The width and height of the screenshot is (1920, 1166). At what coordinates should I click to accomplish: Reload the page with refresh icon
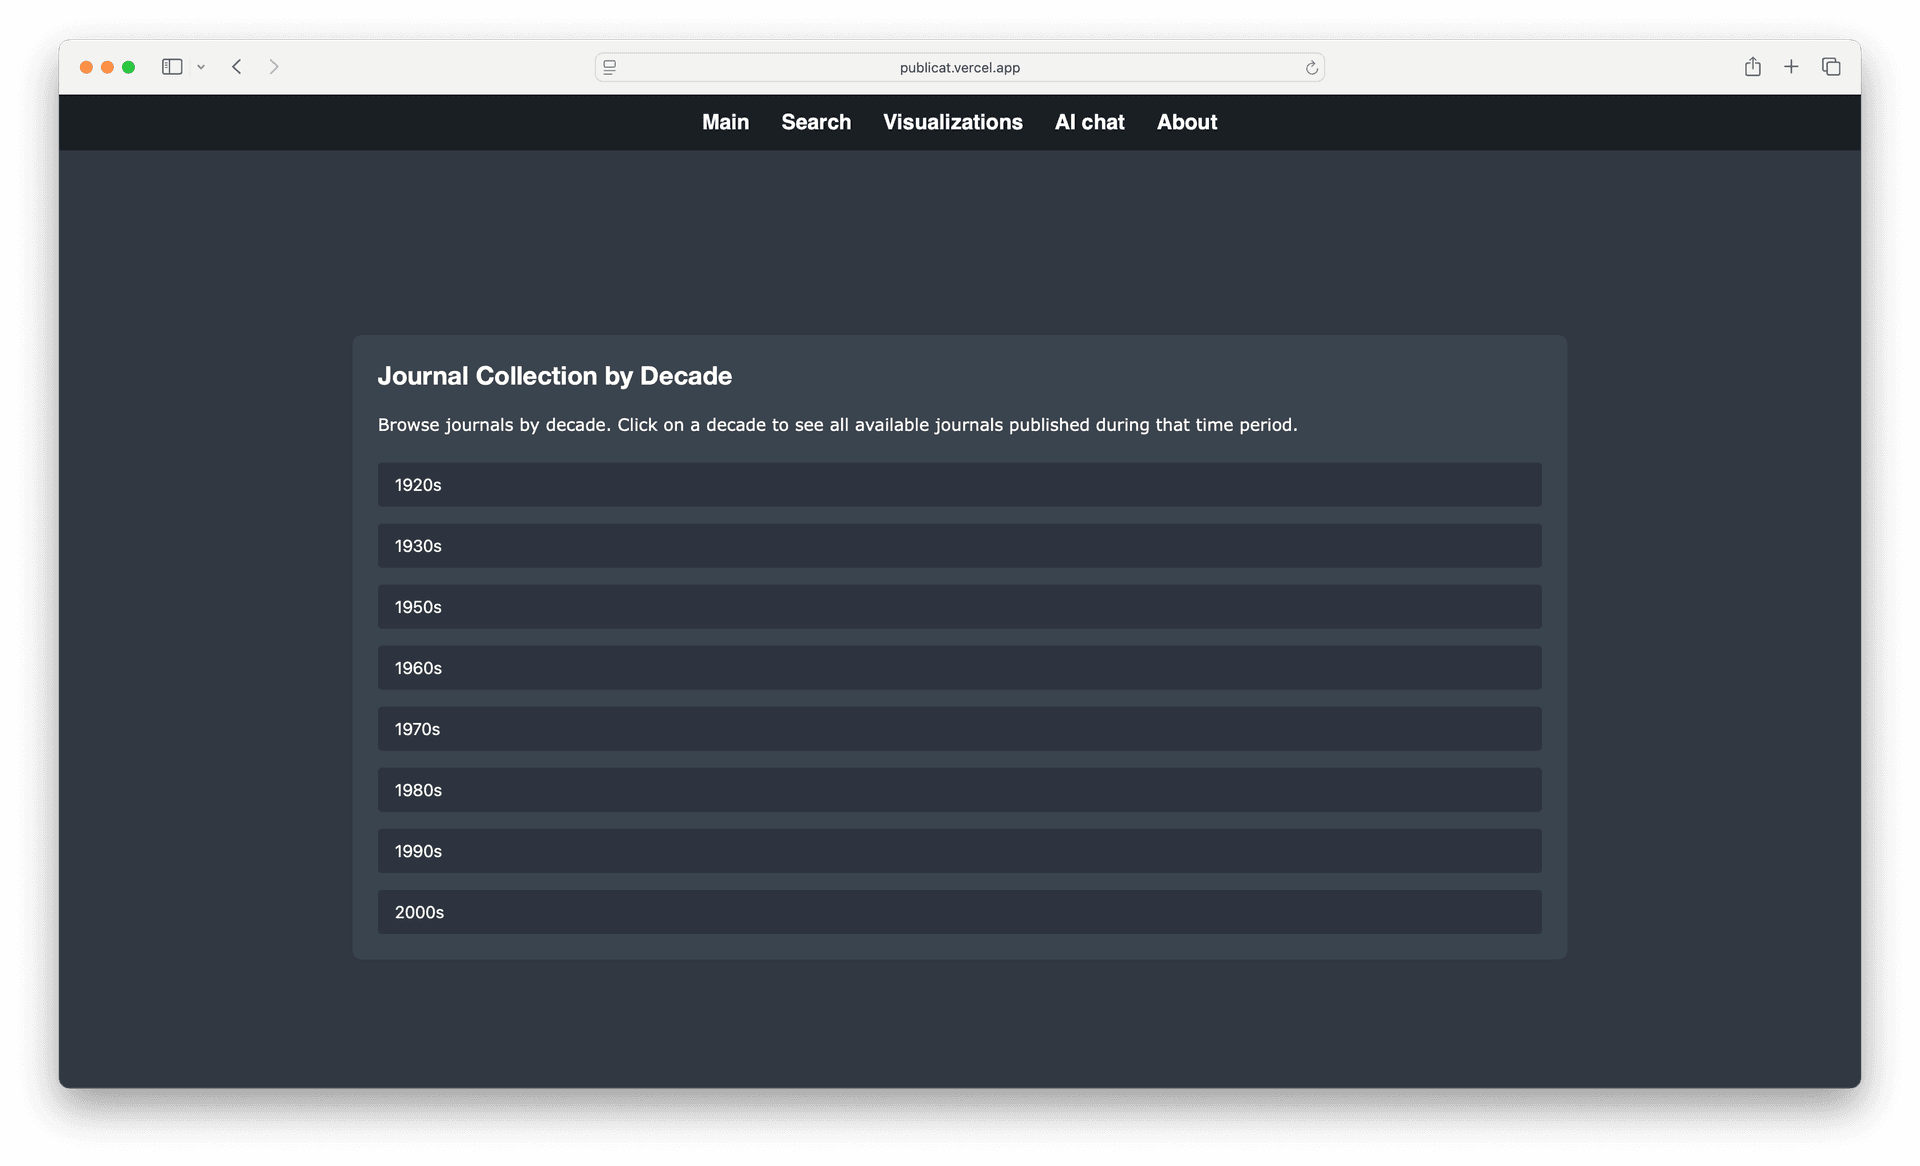1311,68
